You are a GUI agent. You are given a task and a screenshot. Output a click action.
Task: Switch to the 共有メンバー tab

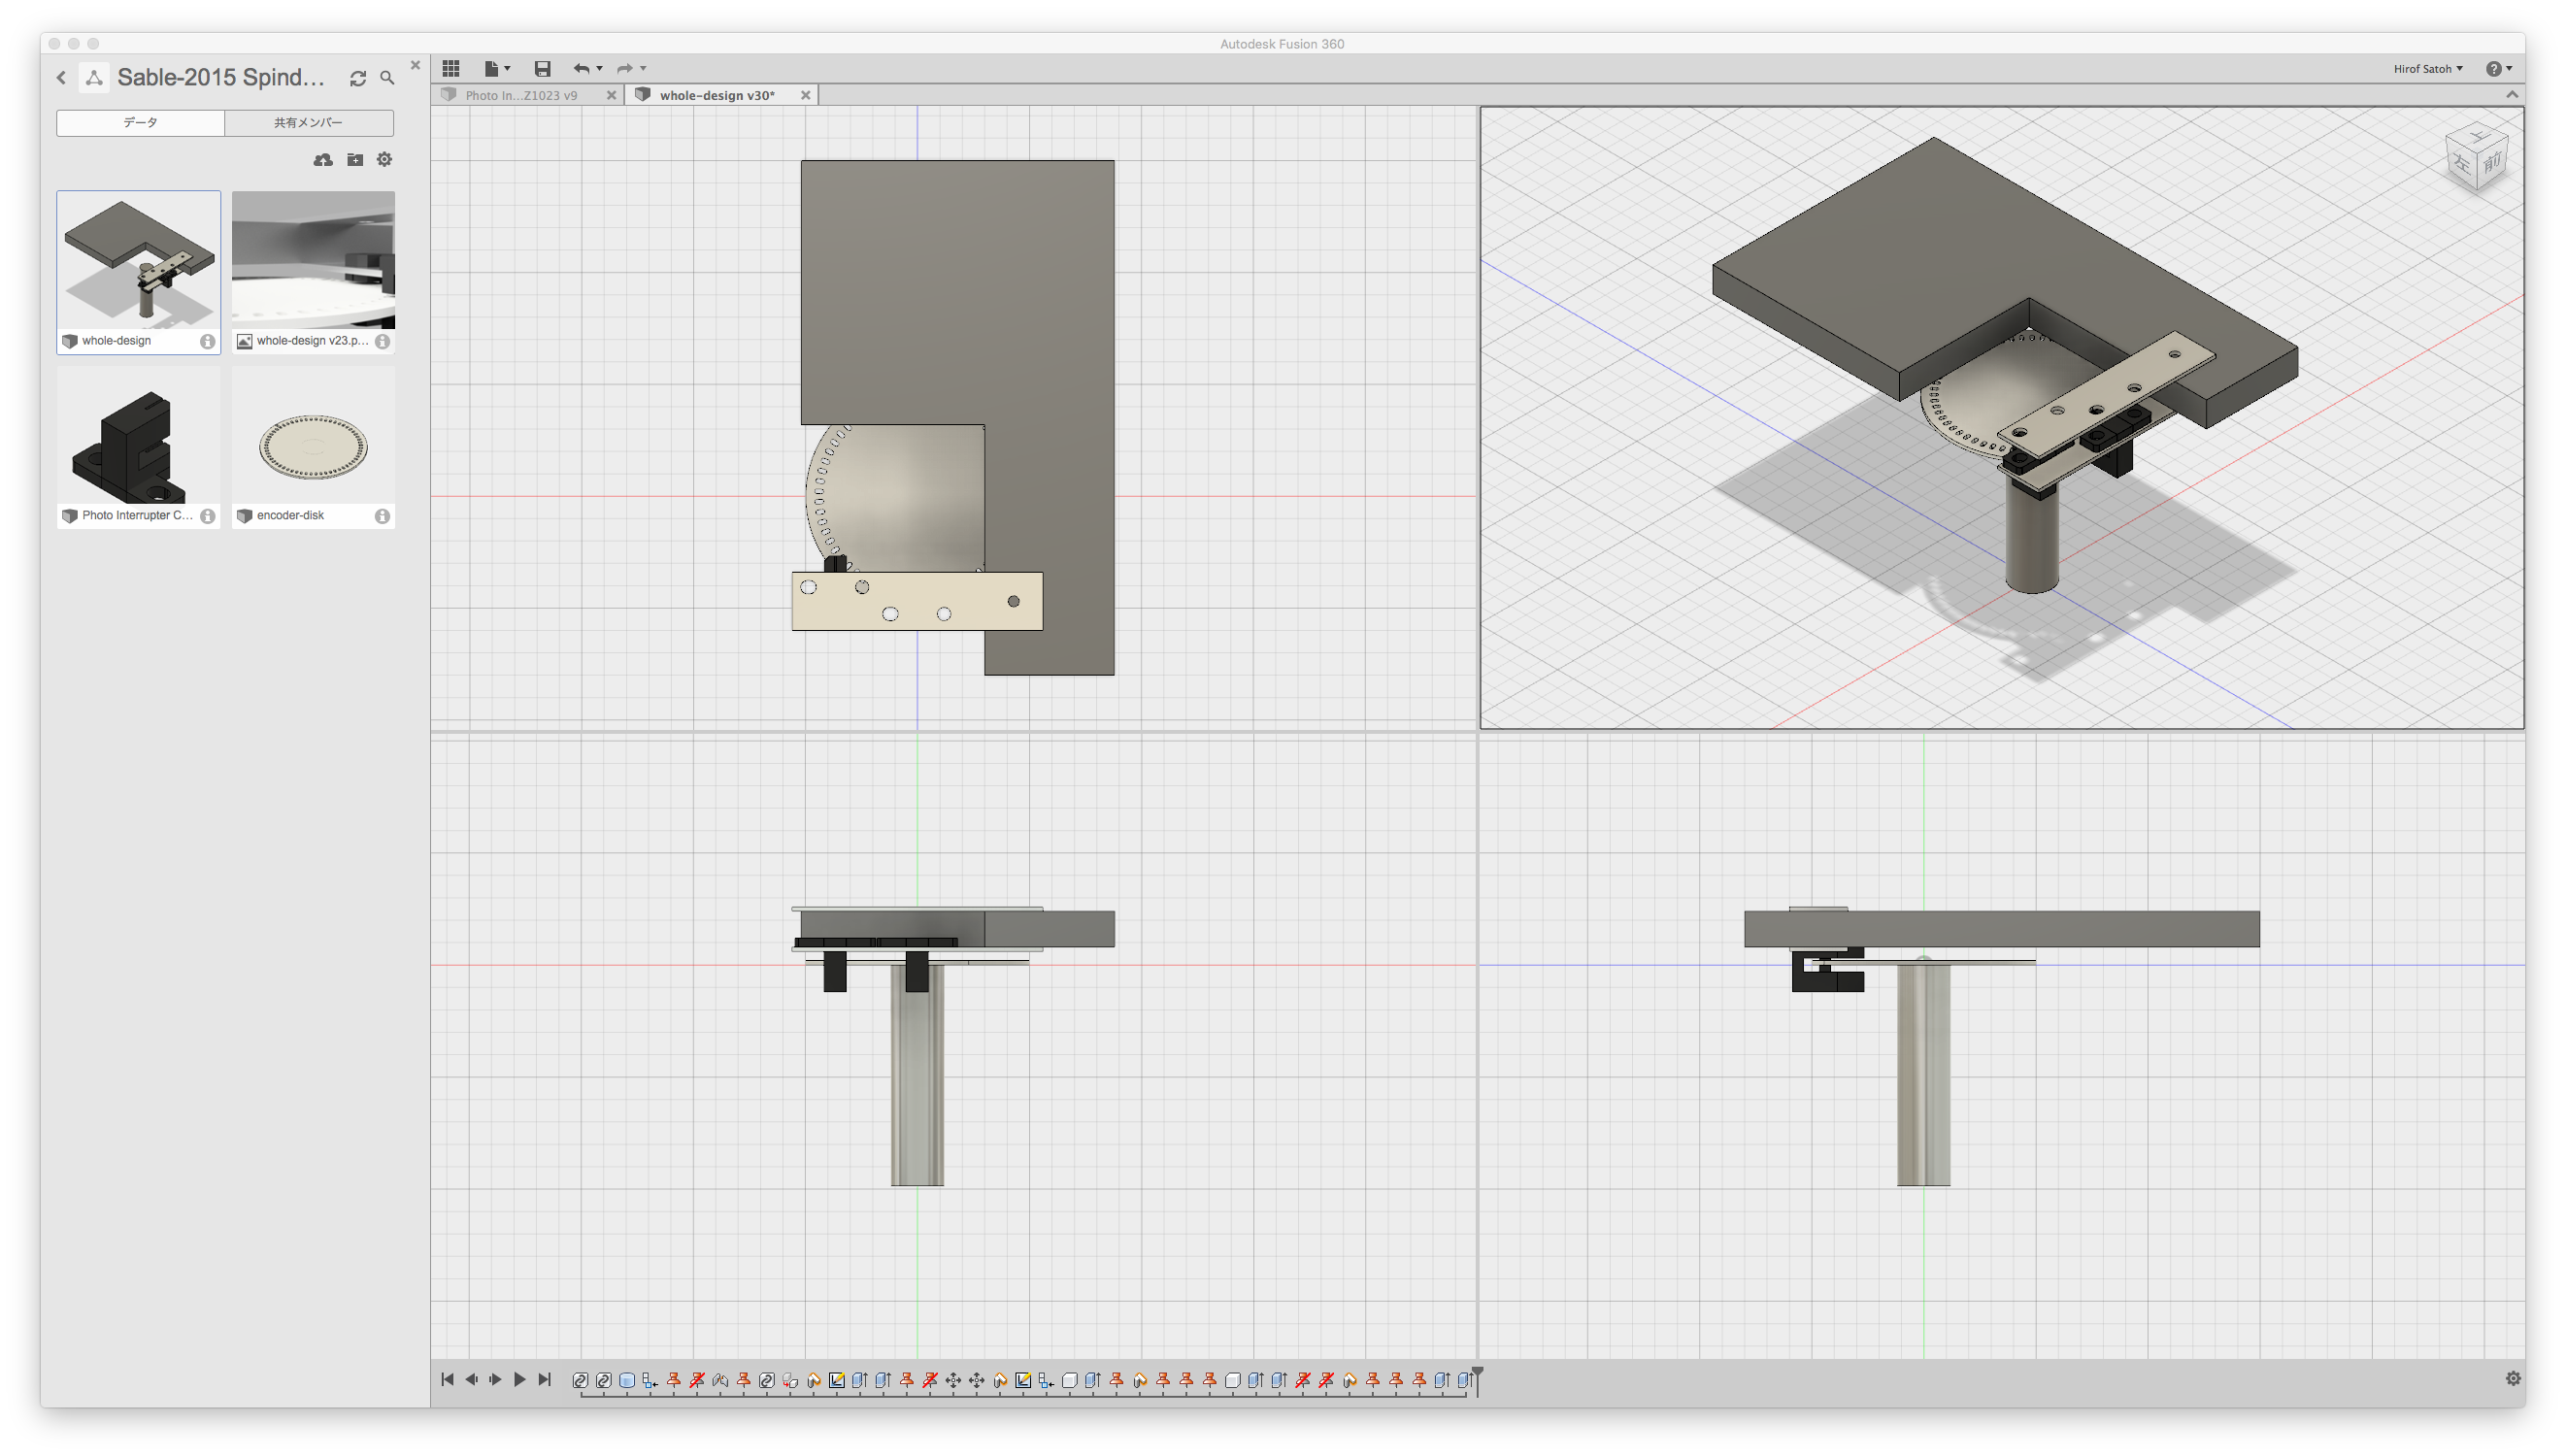click(x=309, y=122)
